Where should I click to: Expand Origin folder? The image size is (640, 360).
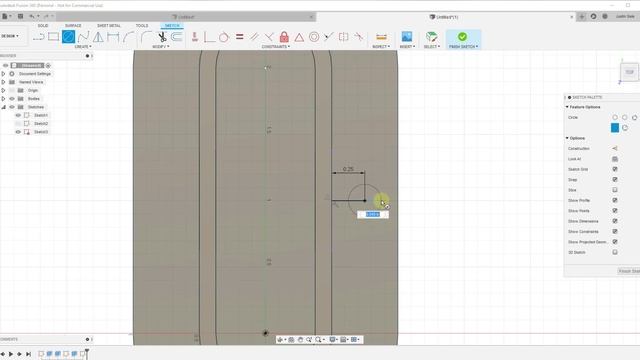3,90
